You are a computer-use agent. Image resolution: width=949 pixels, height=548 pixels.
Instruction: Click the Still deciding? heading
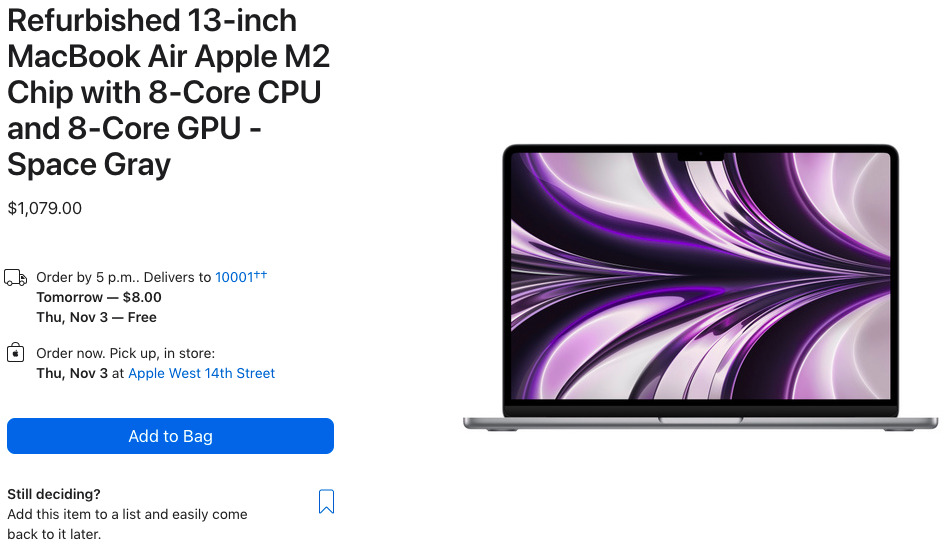pyautogui.click(x=54, y=494)
